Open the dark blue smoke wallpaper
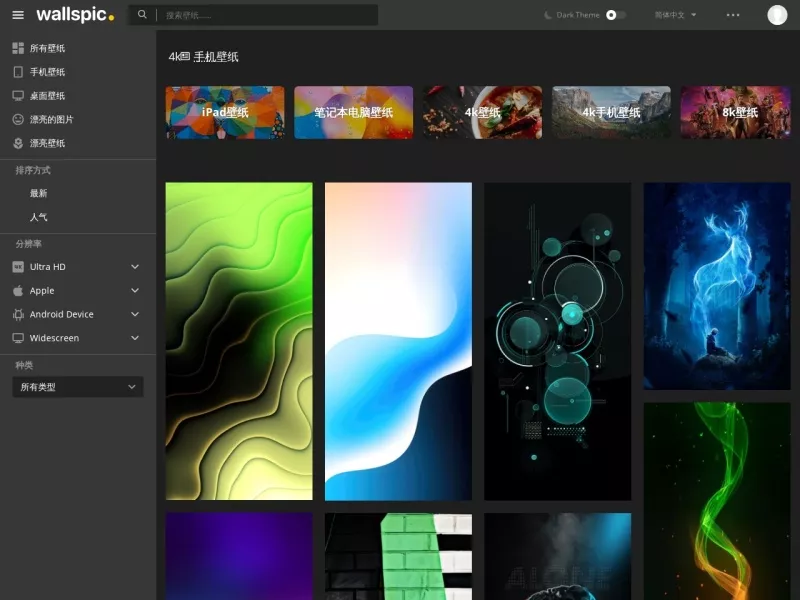This screenshot has width=800, height=600. click(x=558, y=556)
